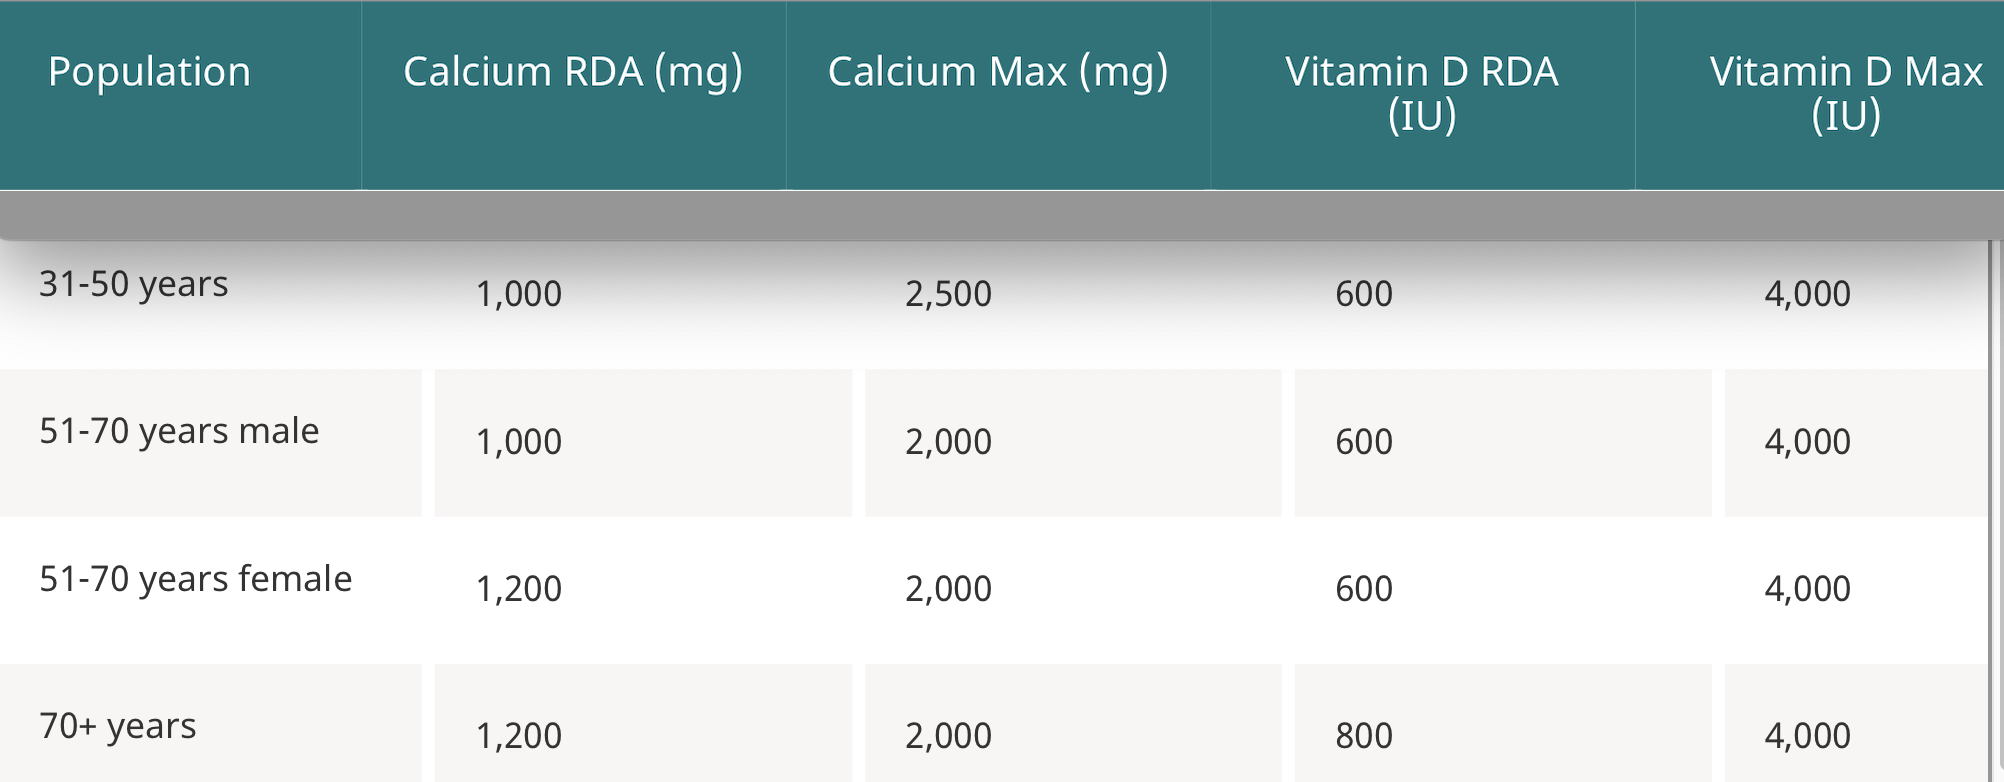Select the 70+ years row label
2004x782 pixels.
tap(118, 726)
